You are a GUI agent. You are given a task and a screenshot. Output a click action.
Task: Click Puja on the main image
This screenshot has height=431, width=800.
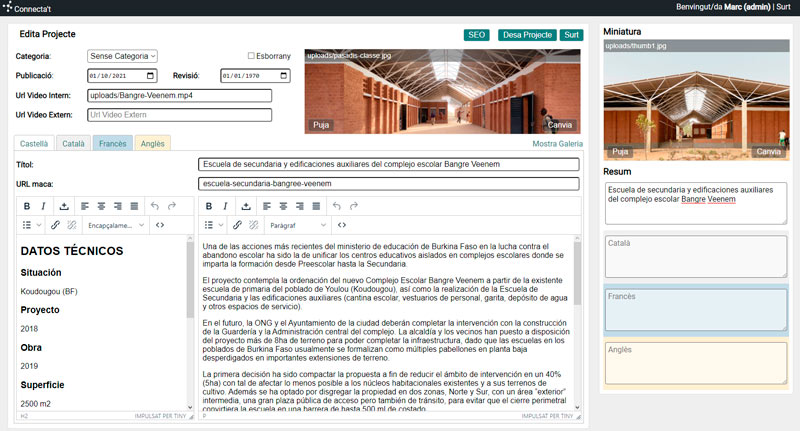point(321,125)
